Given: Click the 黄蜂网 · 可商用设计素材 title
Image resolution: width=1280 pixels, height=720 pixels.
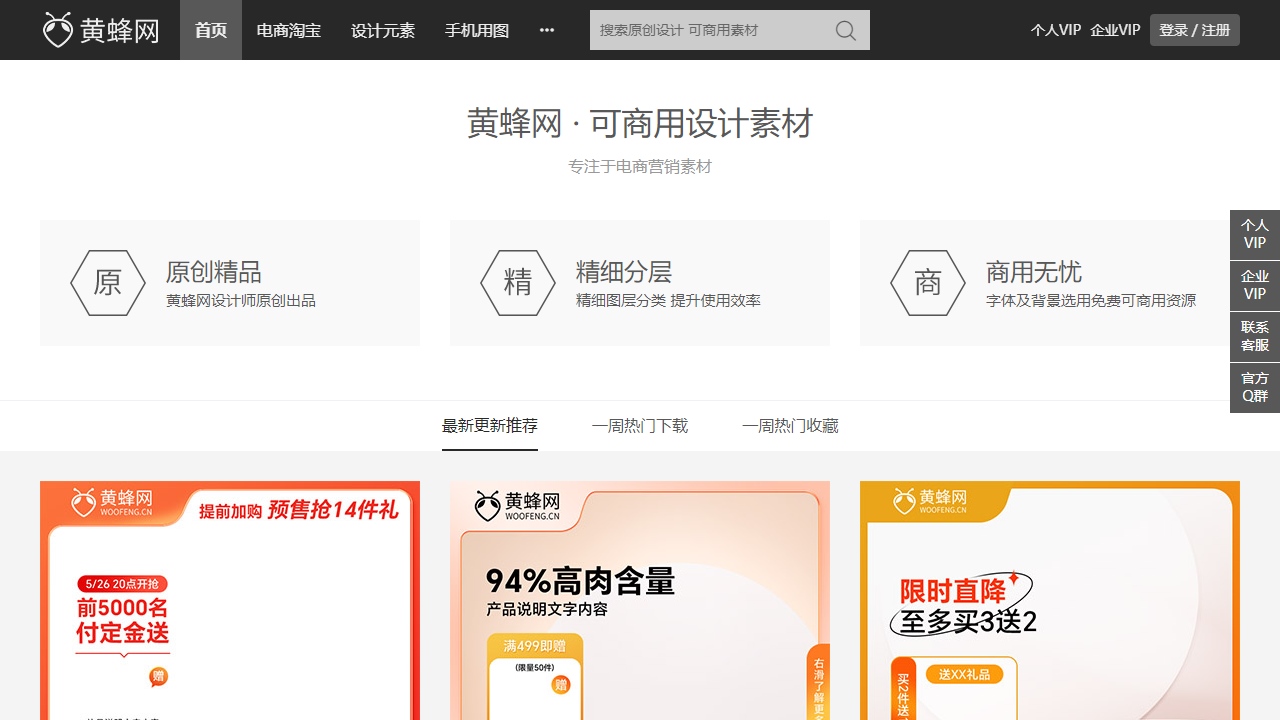Looking at the screenshot, I should 640,124.
